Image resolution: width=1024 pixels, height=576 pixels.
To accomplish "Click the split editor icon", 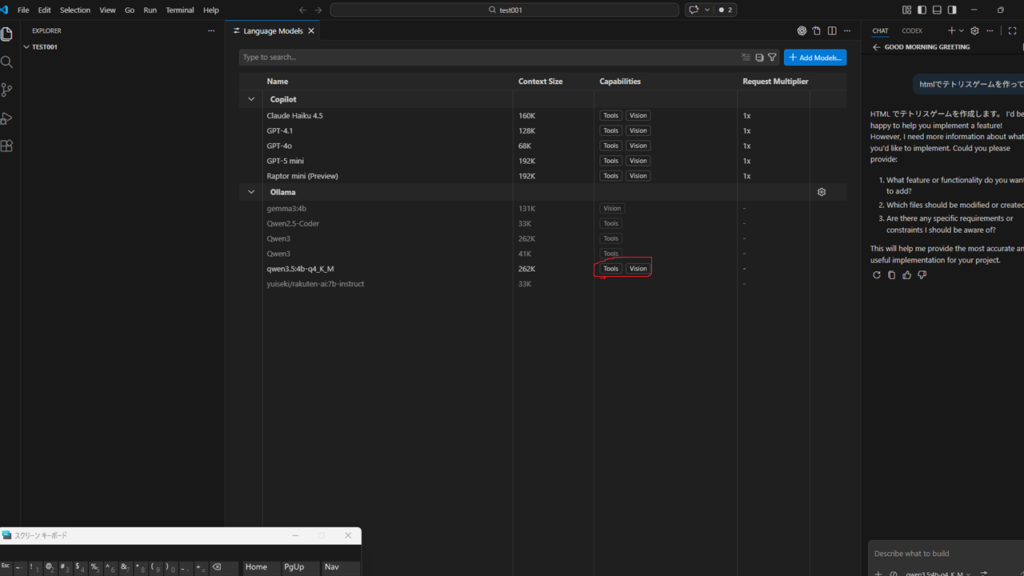I will pos(832,31).
